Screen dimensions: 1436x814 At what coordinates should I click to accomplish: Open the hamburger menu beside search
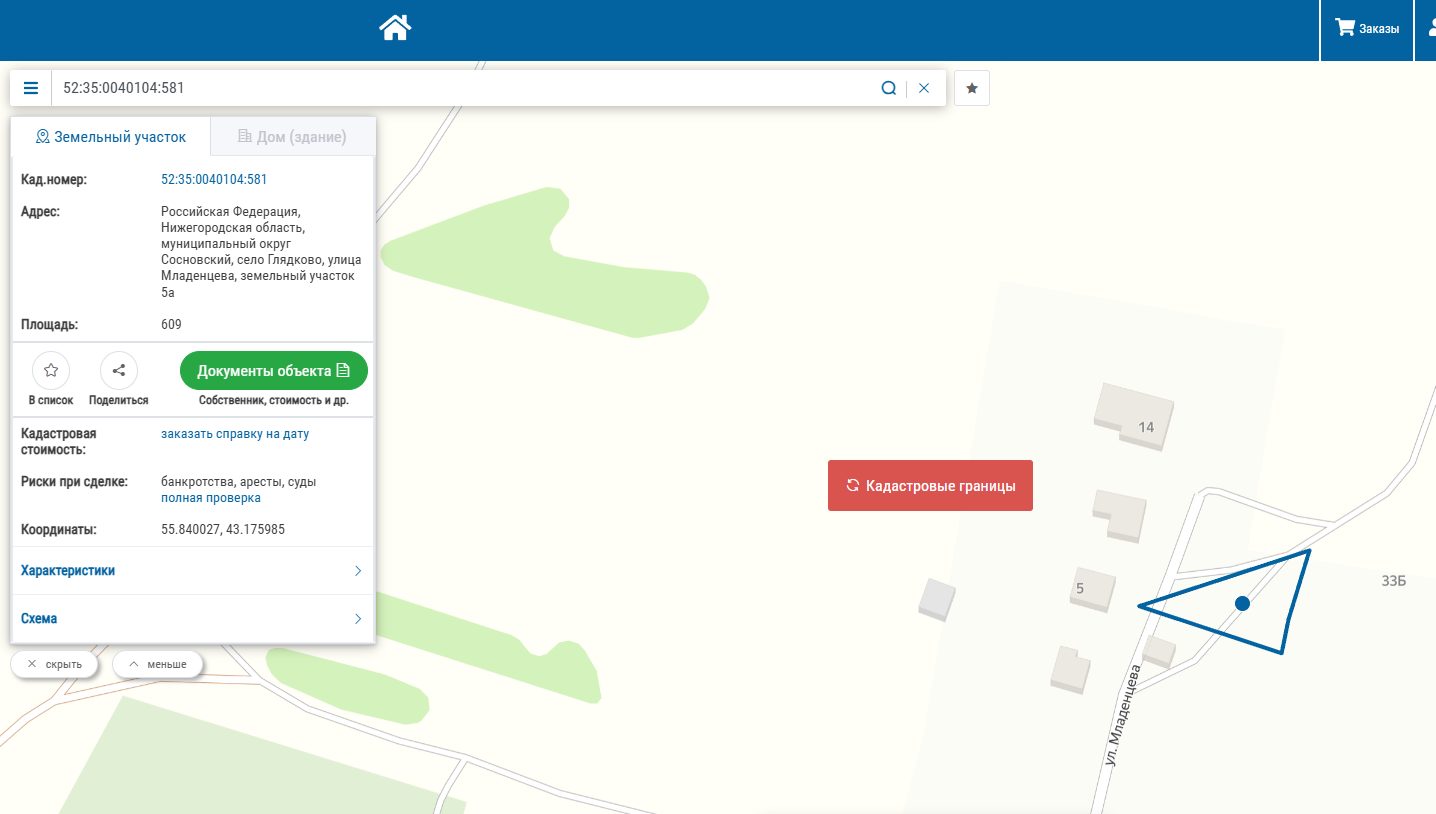click(31, 88)
